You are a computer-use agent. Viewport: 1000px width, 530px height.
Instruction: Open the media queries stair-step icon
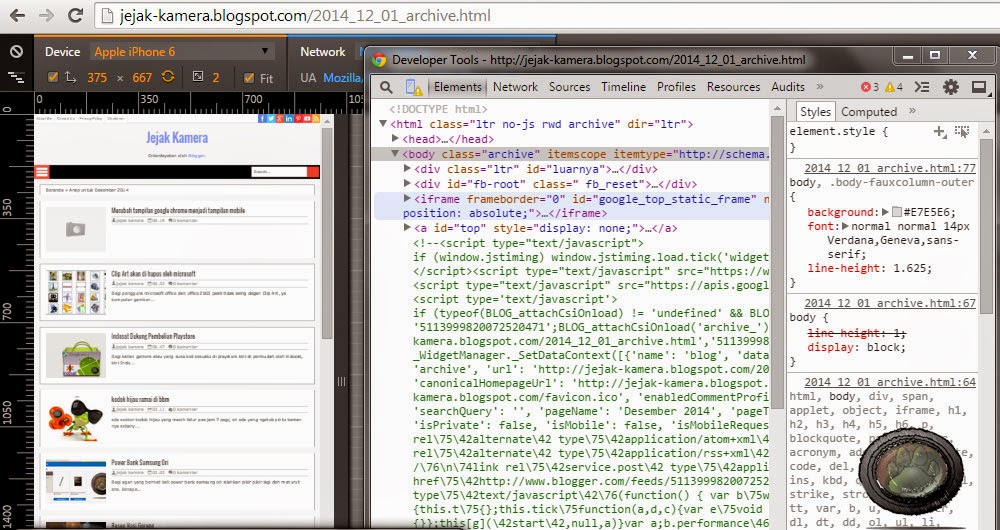17,78
